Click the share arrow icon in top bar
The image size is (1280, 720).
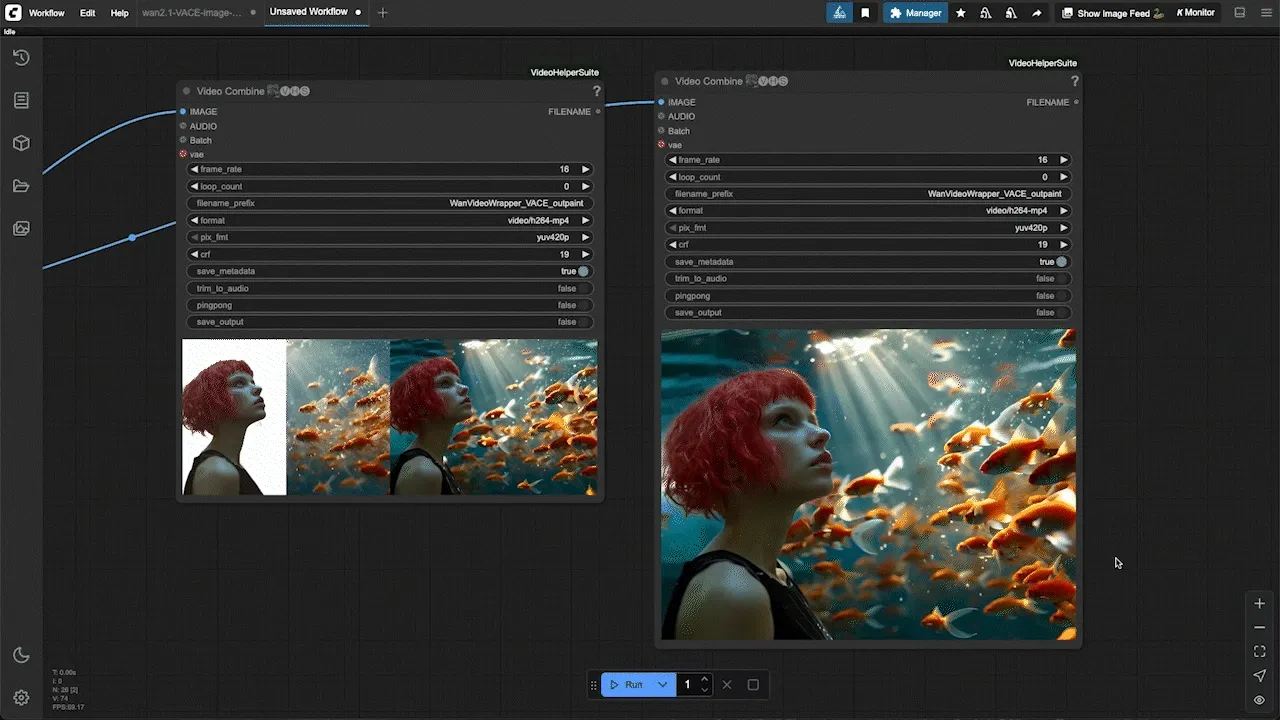(x=1036, y=13)
